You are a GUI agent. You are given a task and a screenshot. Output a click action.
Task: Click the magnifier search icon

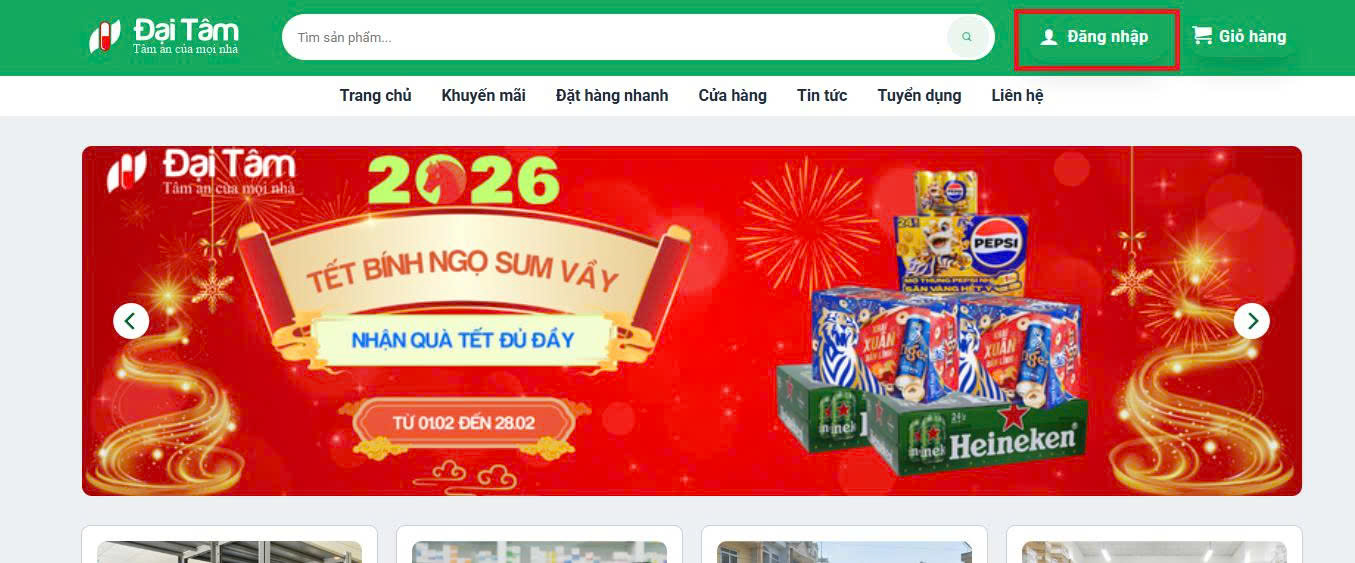[966, 37]
